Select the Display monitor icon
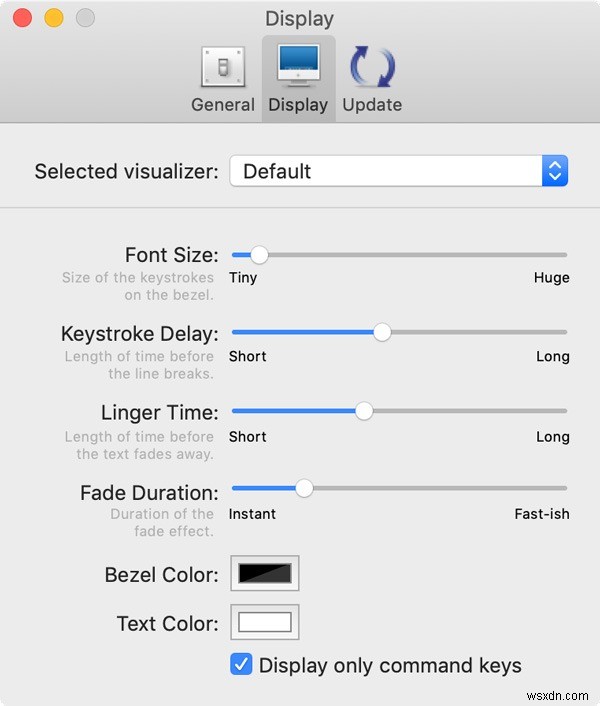 pyautogui.click(x=298, y=65)
